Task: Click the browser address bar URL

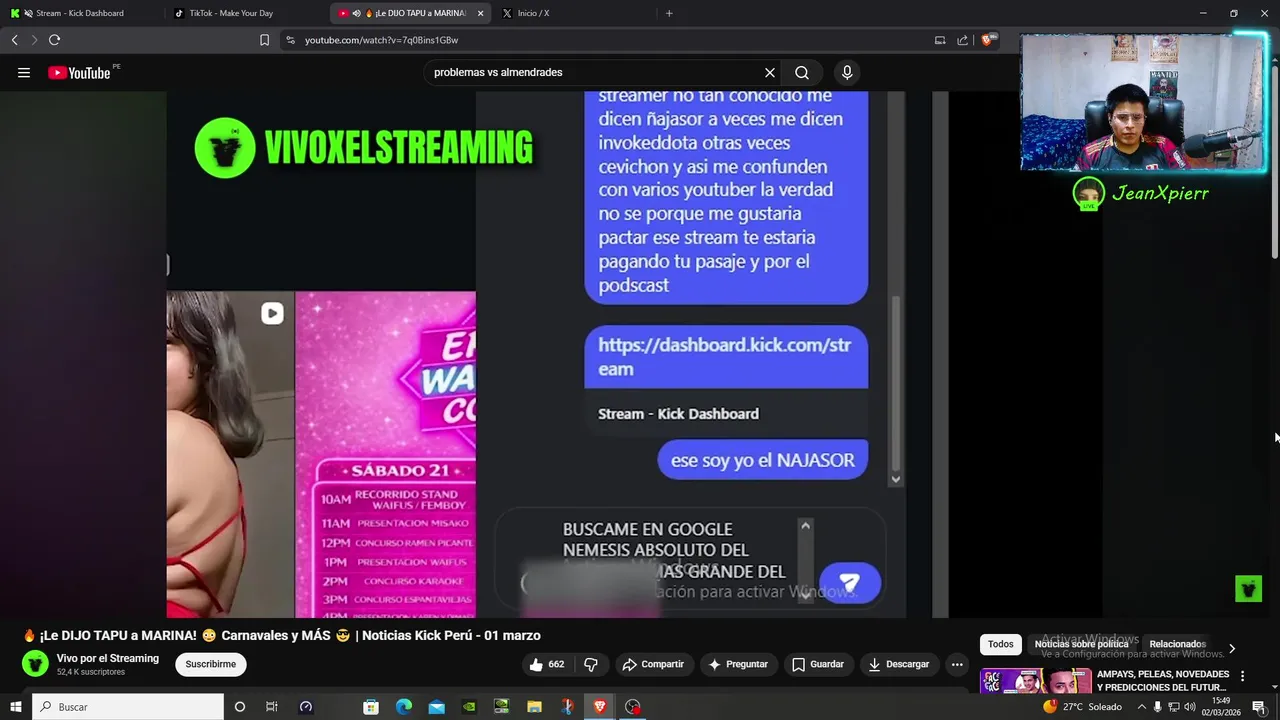Action: 382,40
